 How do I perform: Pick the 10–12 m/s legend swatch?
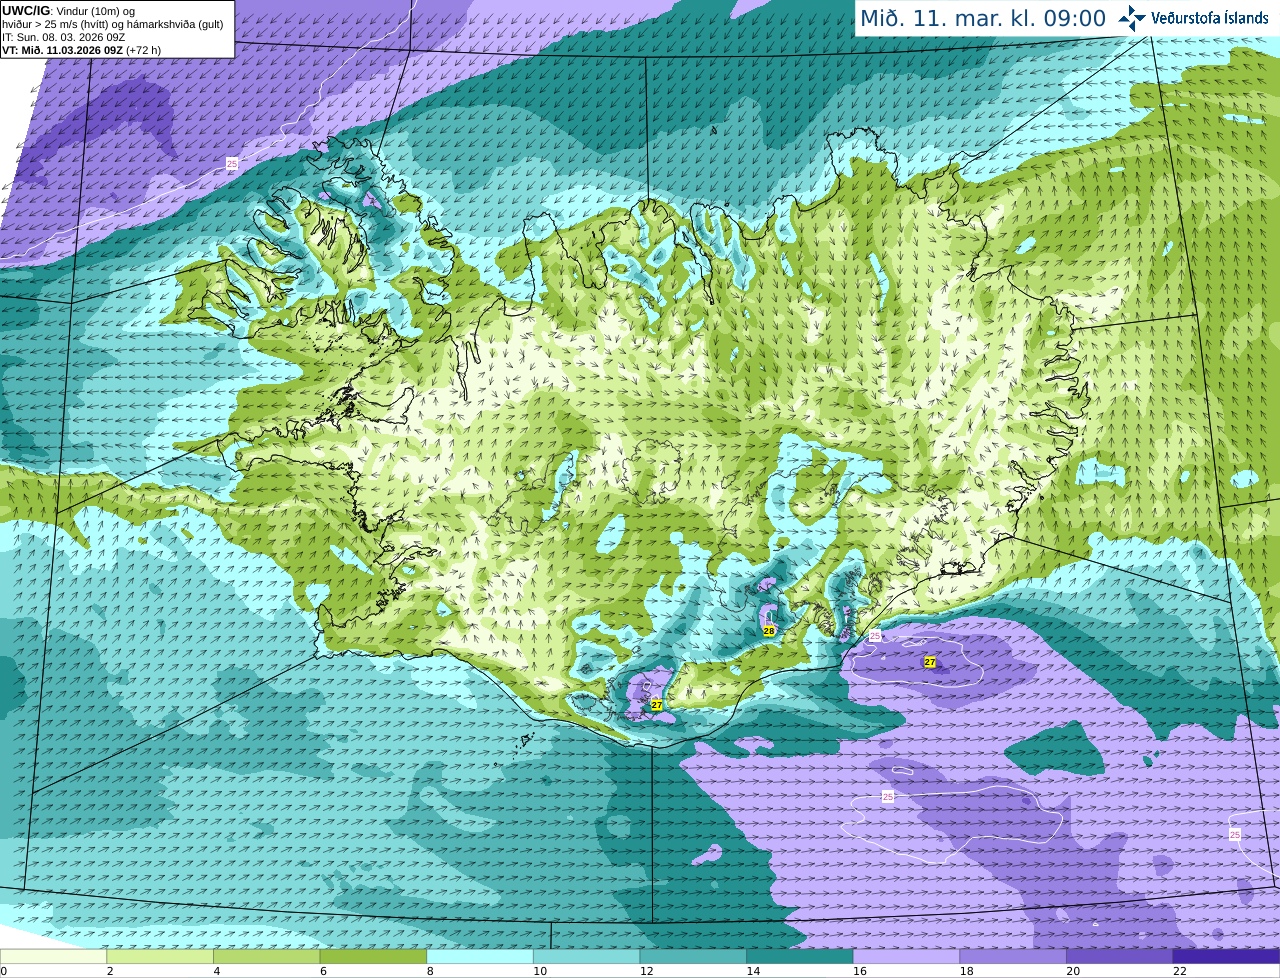click(x=587, y=956)
